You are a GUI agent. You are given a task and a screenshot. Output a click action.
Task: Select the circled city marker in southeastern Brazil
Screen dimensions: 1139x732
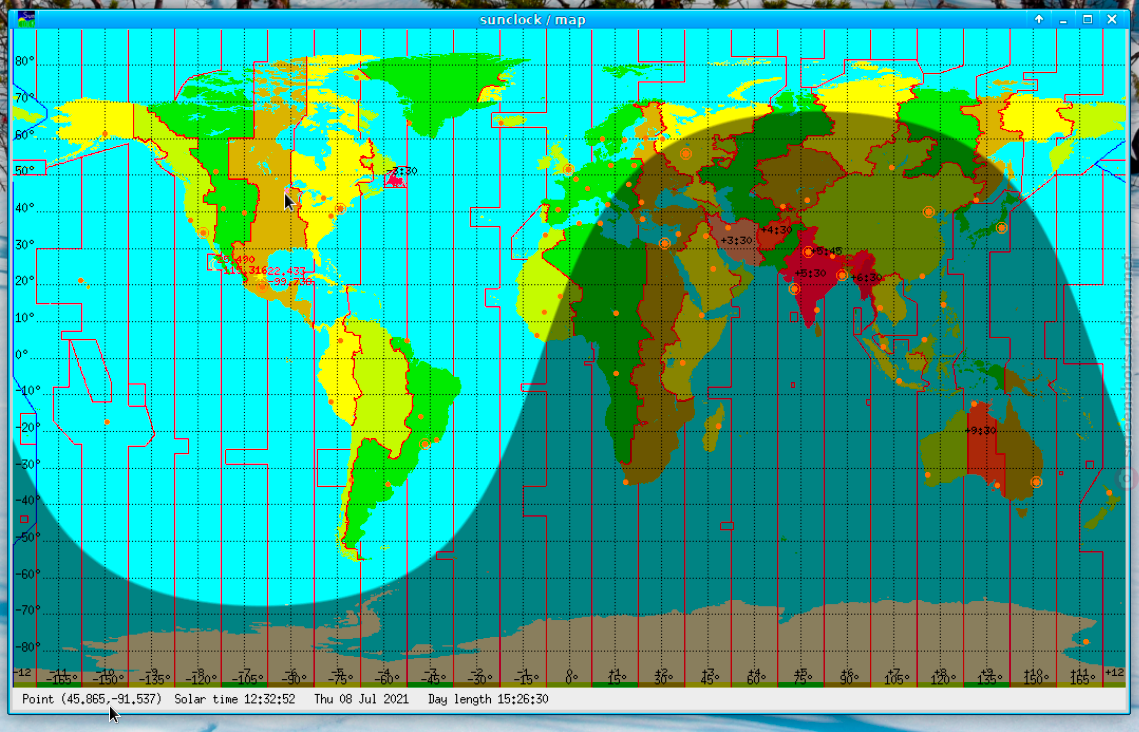pos(425,444)
